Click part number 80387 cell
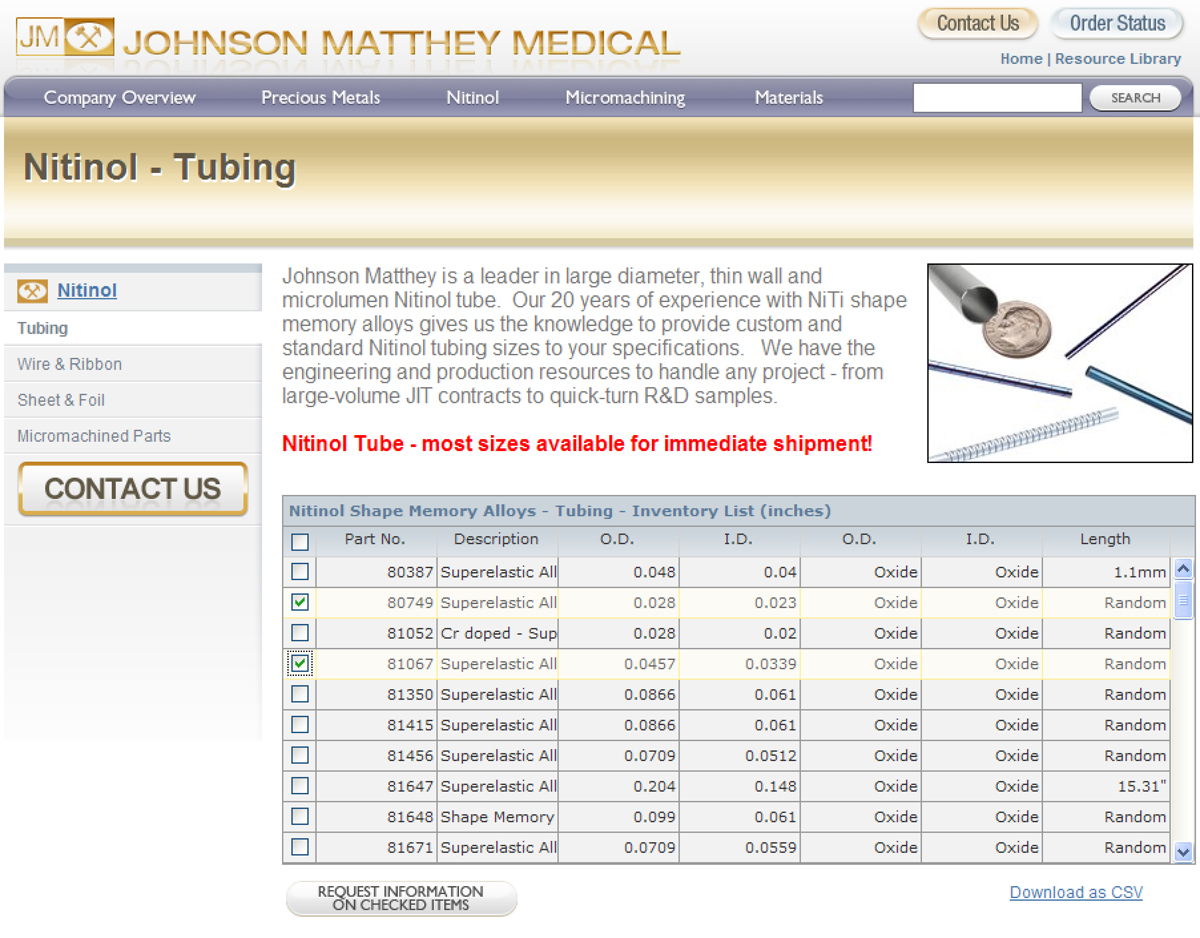The height and width of the screenshot is (938, 1200). click(377, 573)
